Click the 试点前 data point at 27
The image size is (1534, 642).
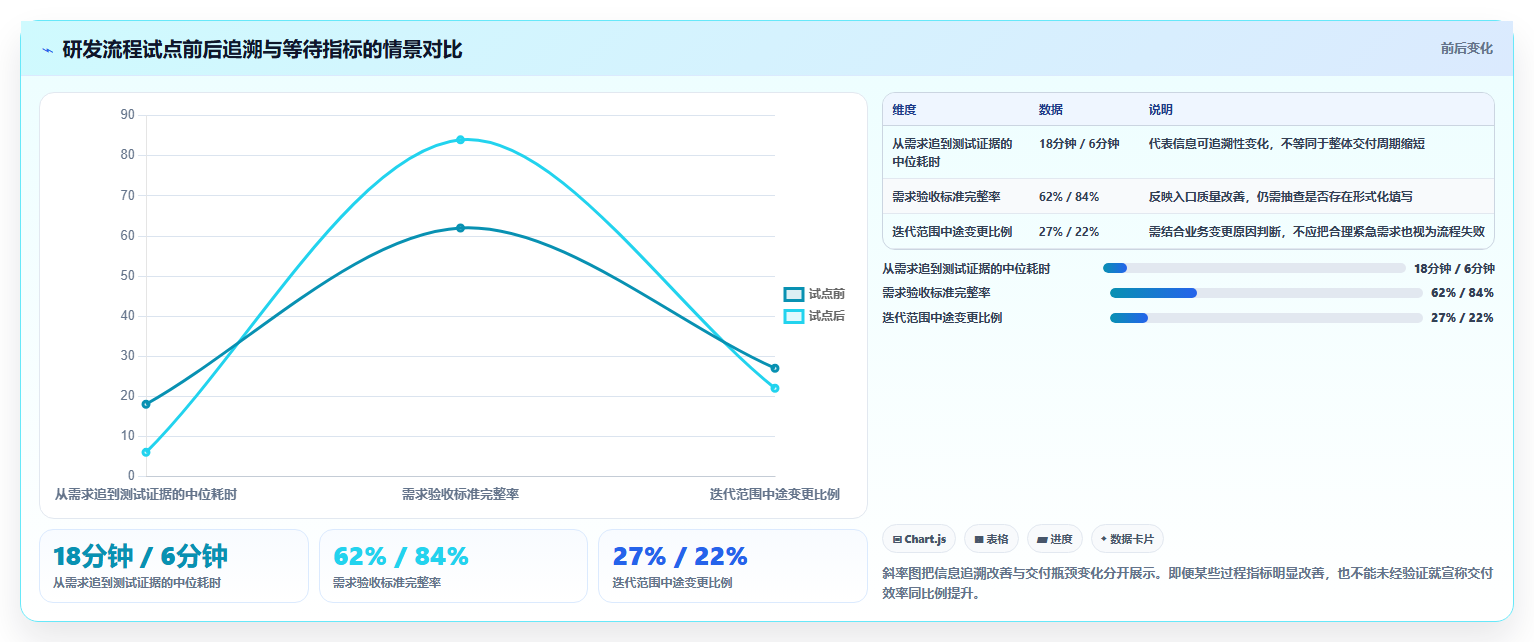(x=775, y=368)
